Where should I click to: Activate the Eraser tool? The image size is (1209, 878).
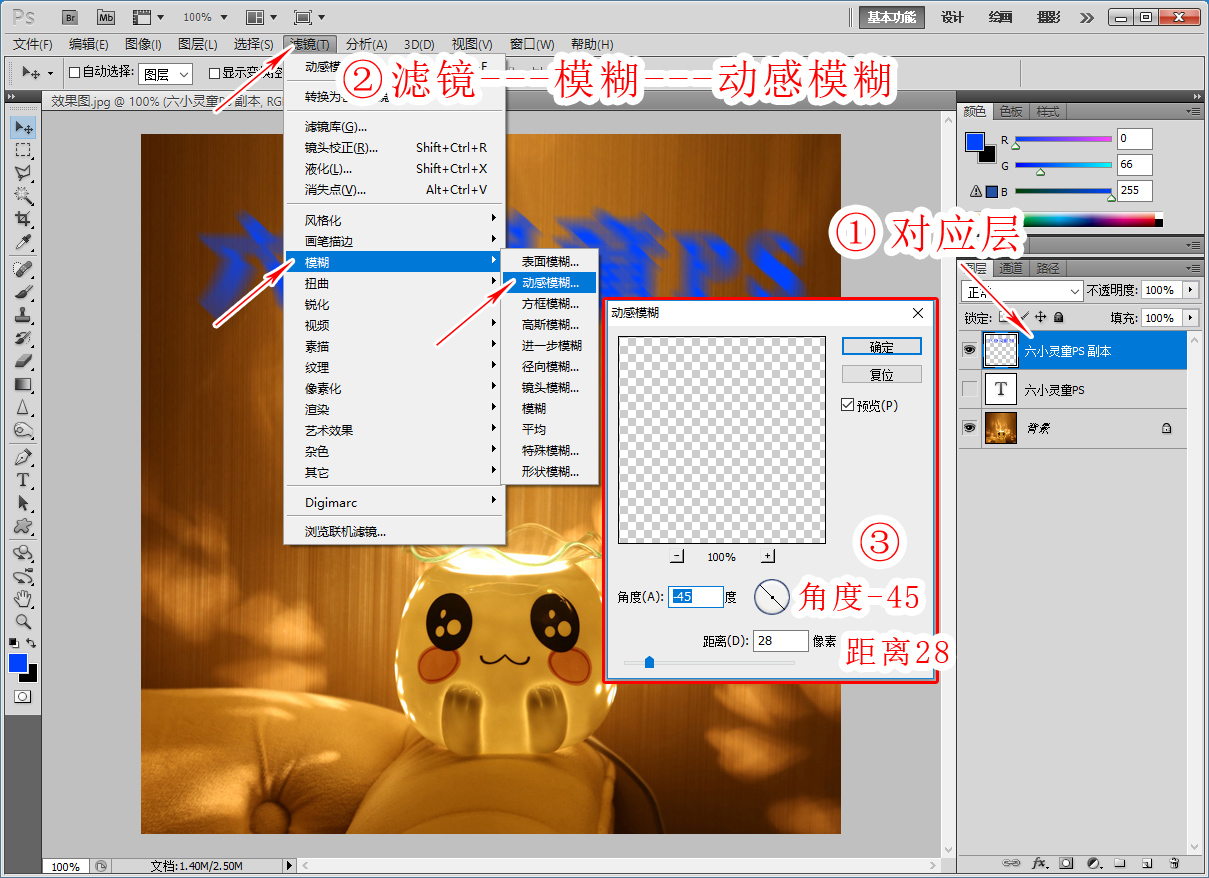coord(23,361)
